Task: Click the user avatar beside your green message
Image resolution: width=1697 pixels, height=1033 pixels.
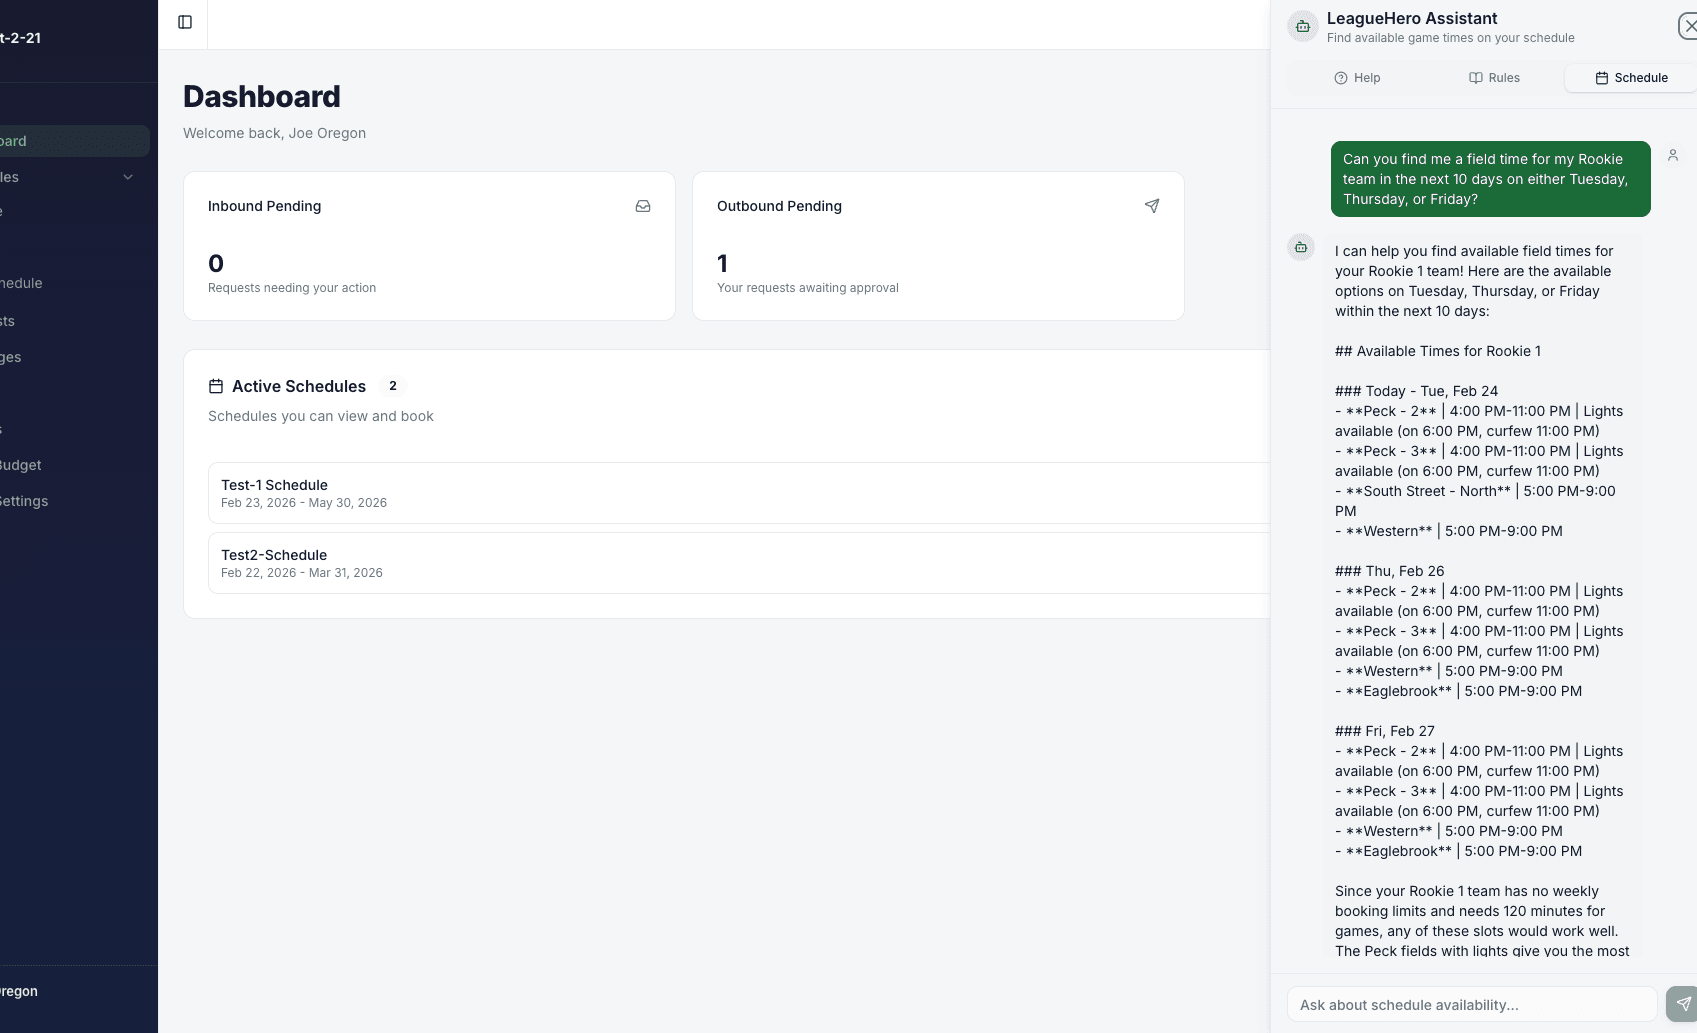Action: pos(1673,155)
